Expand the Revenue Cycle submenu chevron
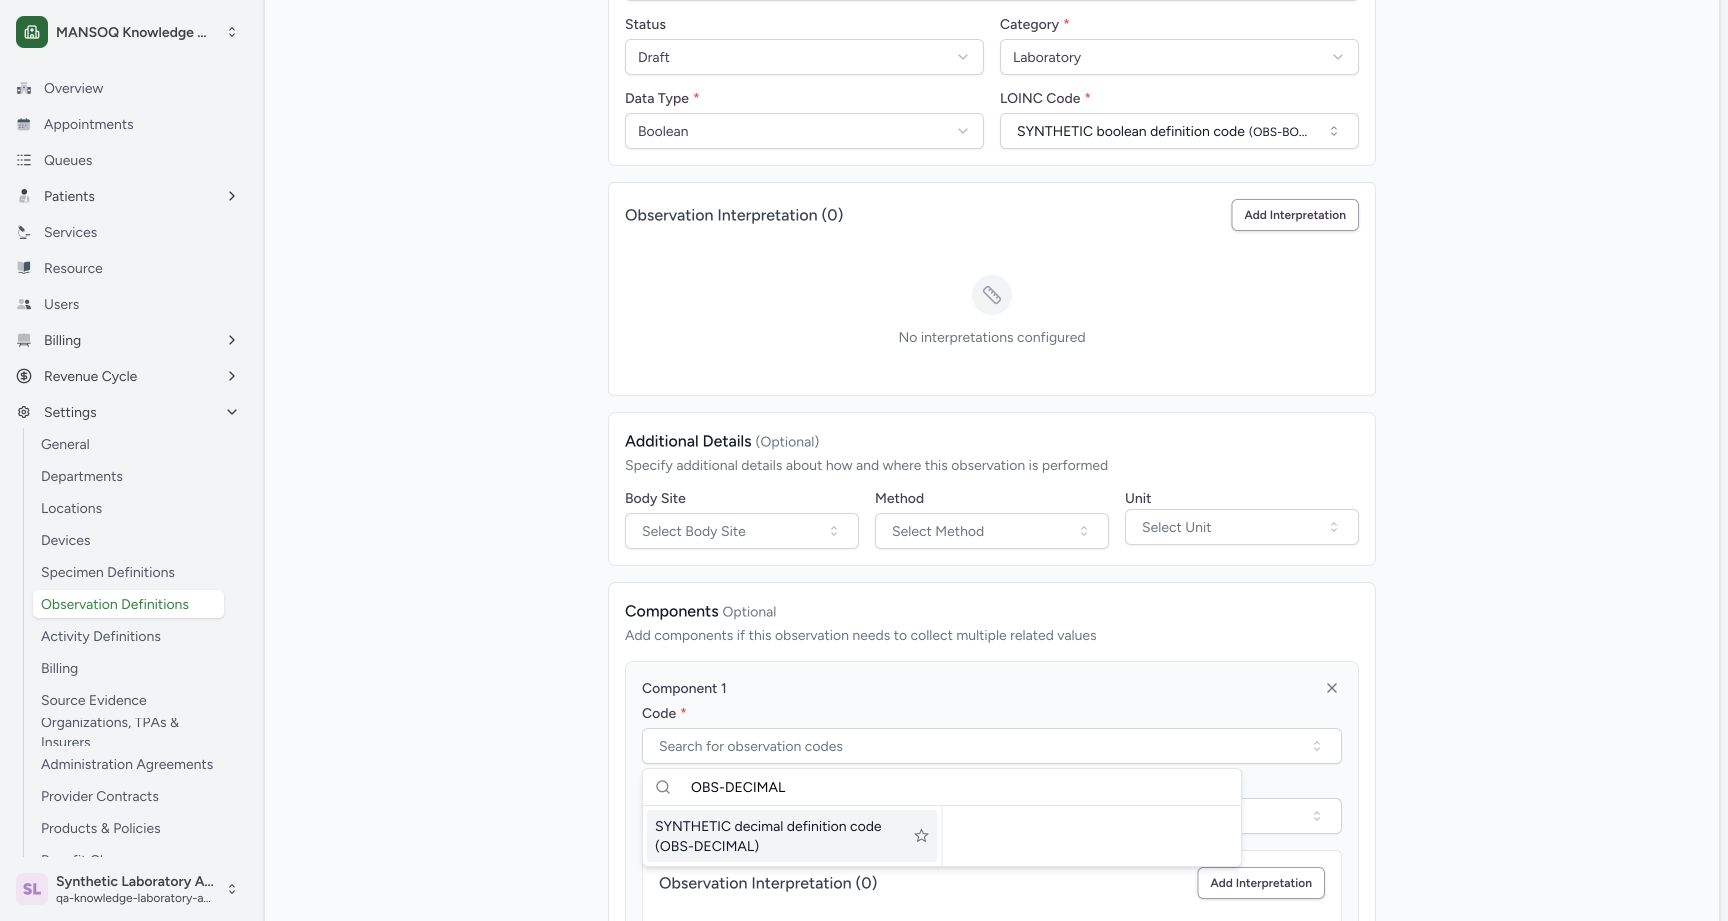Screen dimensions: 1728x921 pos(232,376)
